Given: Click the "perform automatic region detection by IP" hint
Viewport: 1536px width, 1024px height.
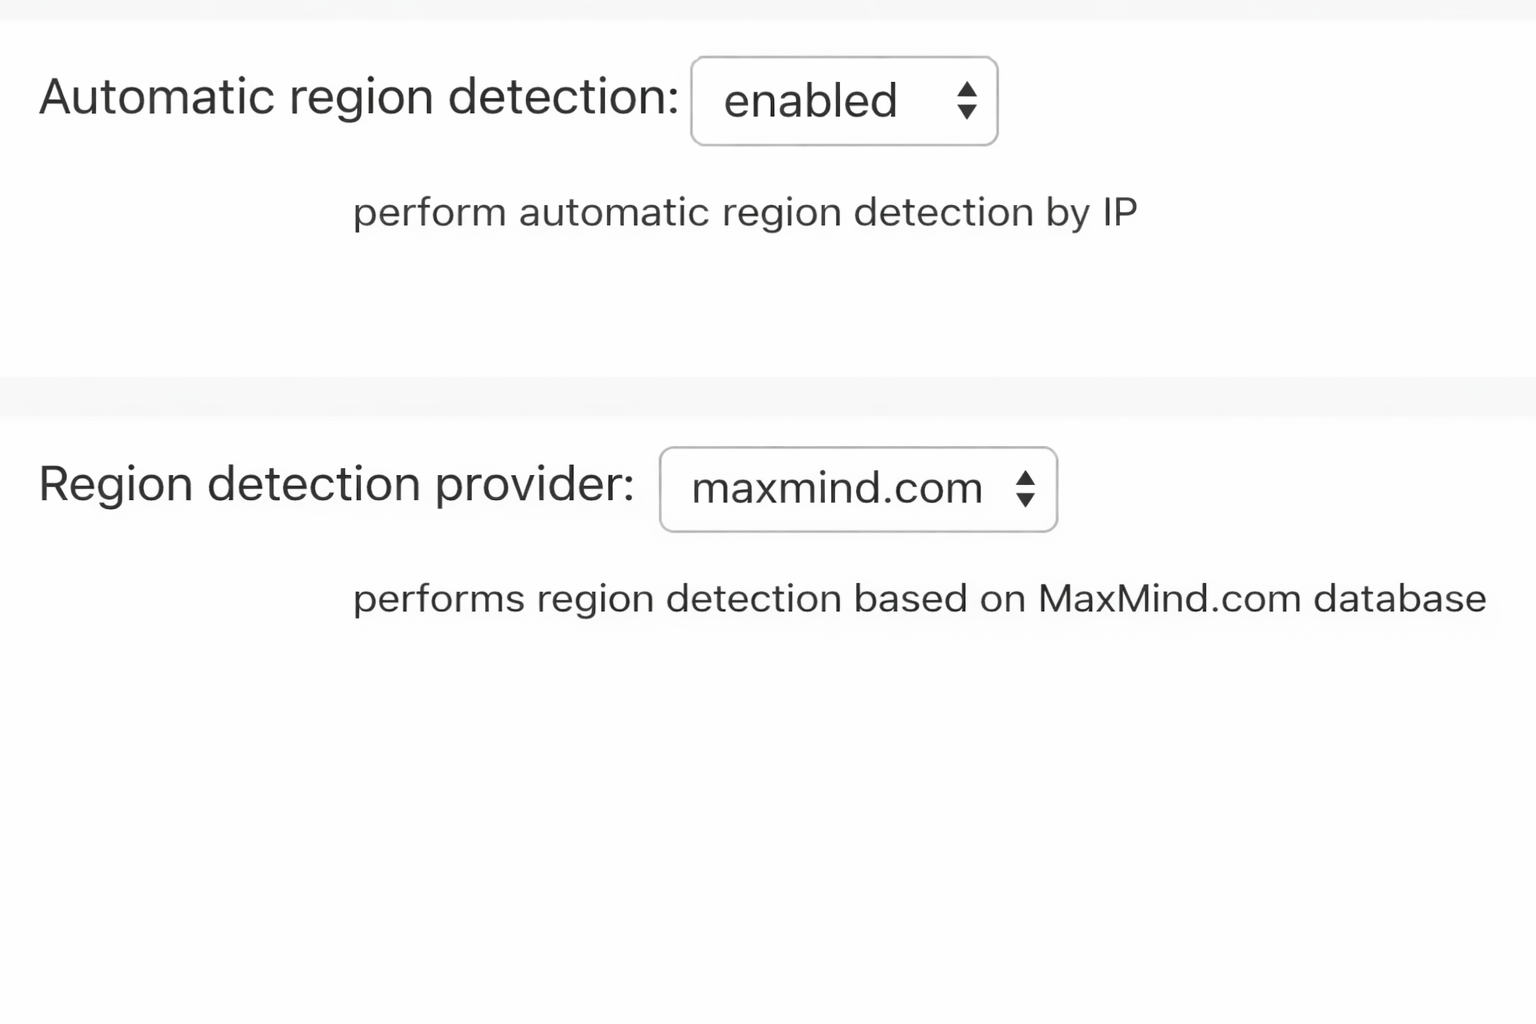Looking at the screenshot, I should pyautogui.click(x=745, y=212).
